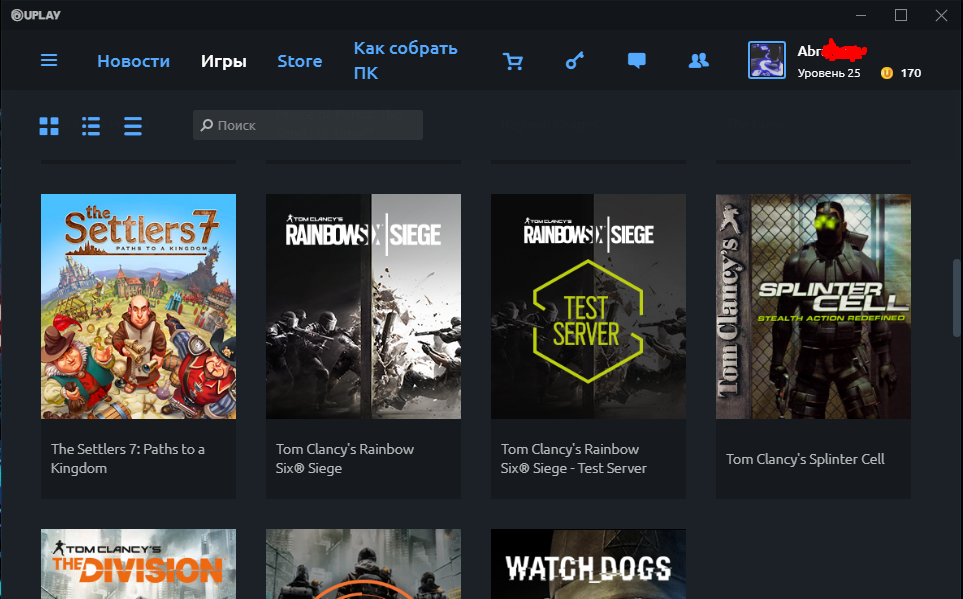Open the hamburger menu

tap(49, 60)
